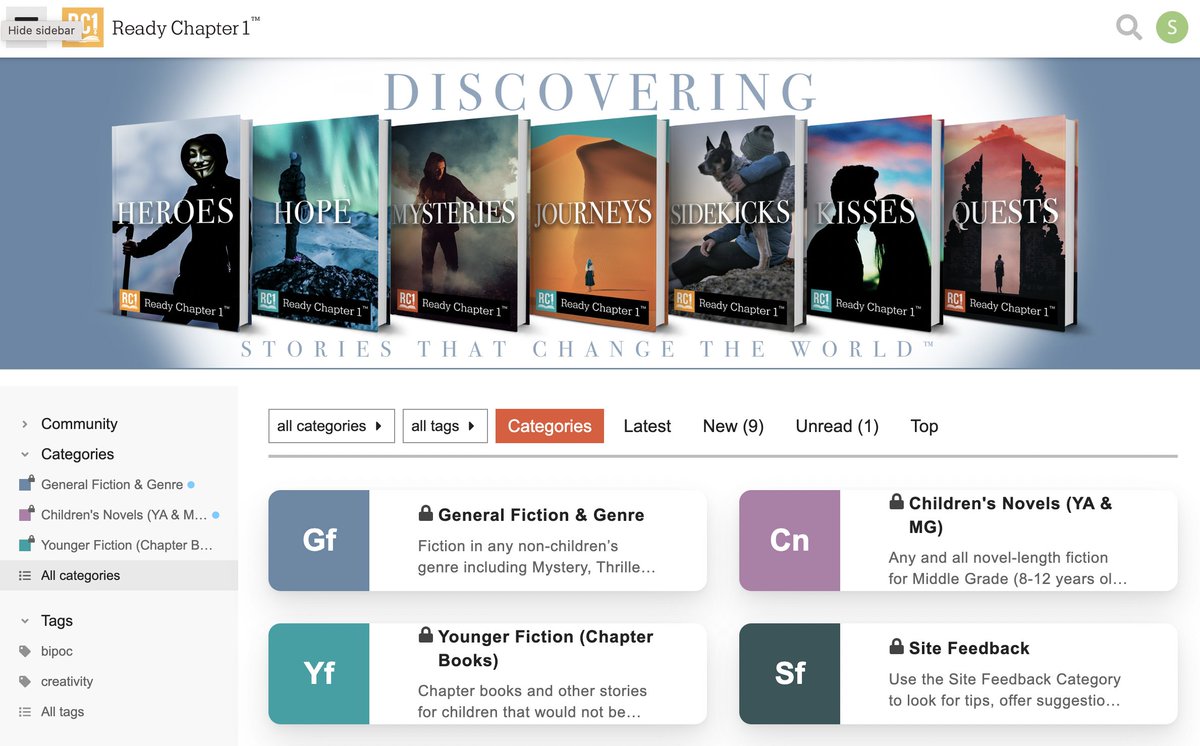Open the user avatar menu

point(1172,27)
